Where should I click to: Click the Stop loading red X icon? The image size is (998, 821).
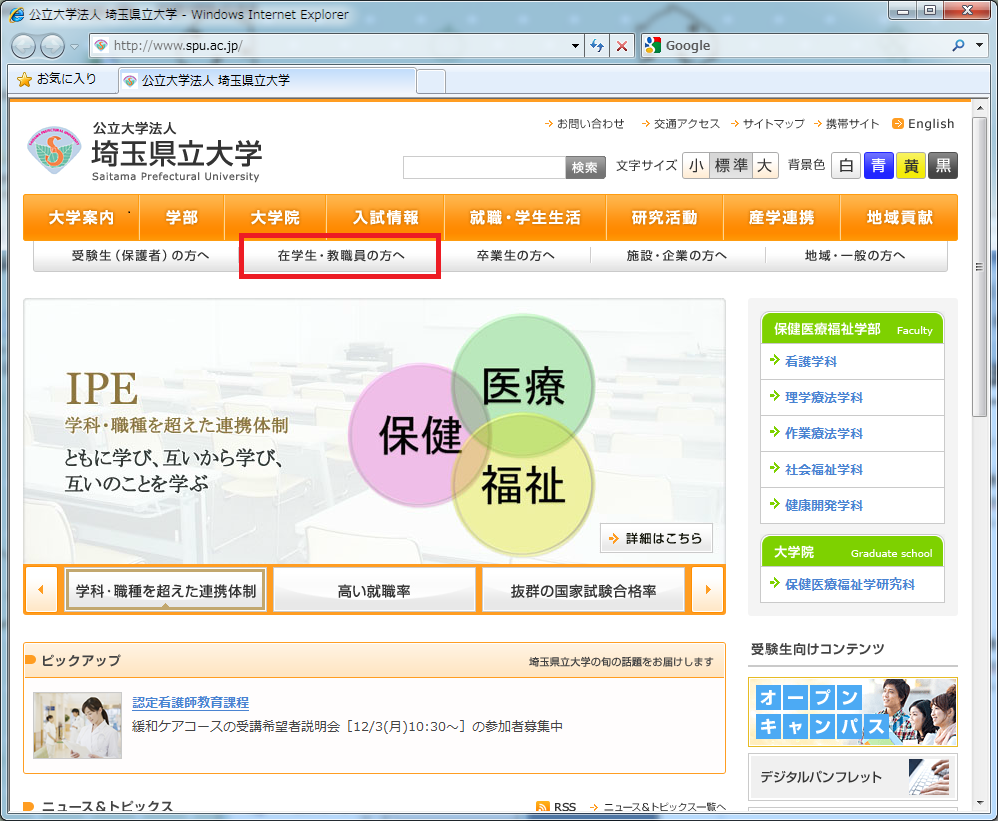[x=622, y=46]
